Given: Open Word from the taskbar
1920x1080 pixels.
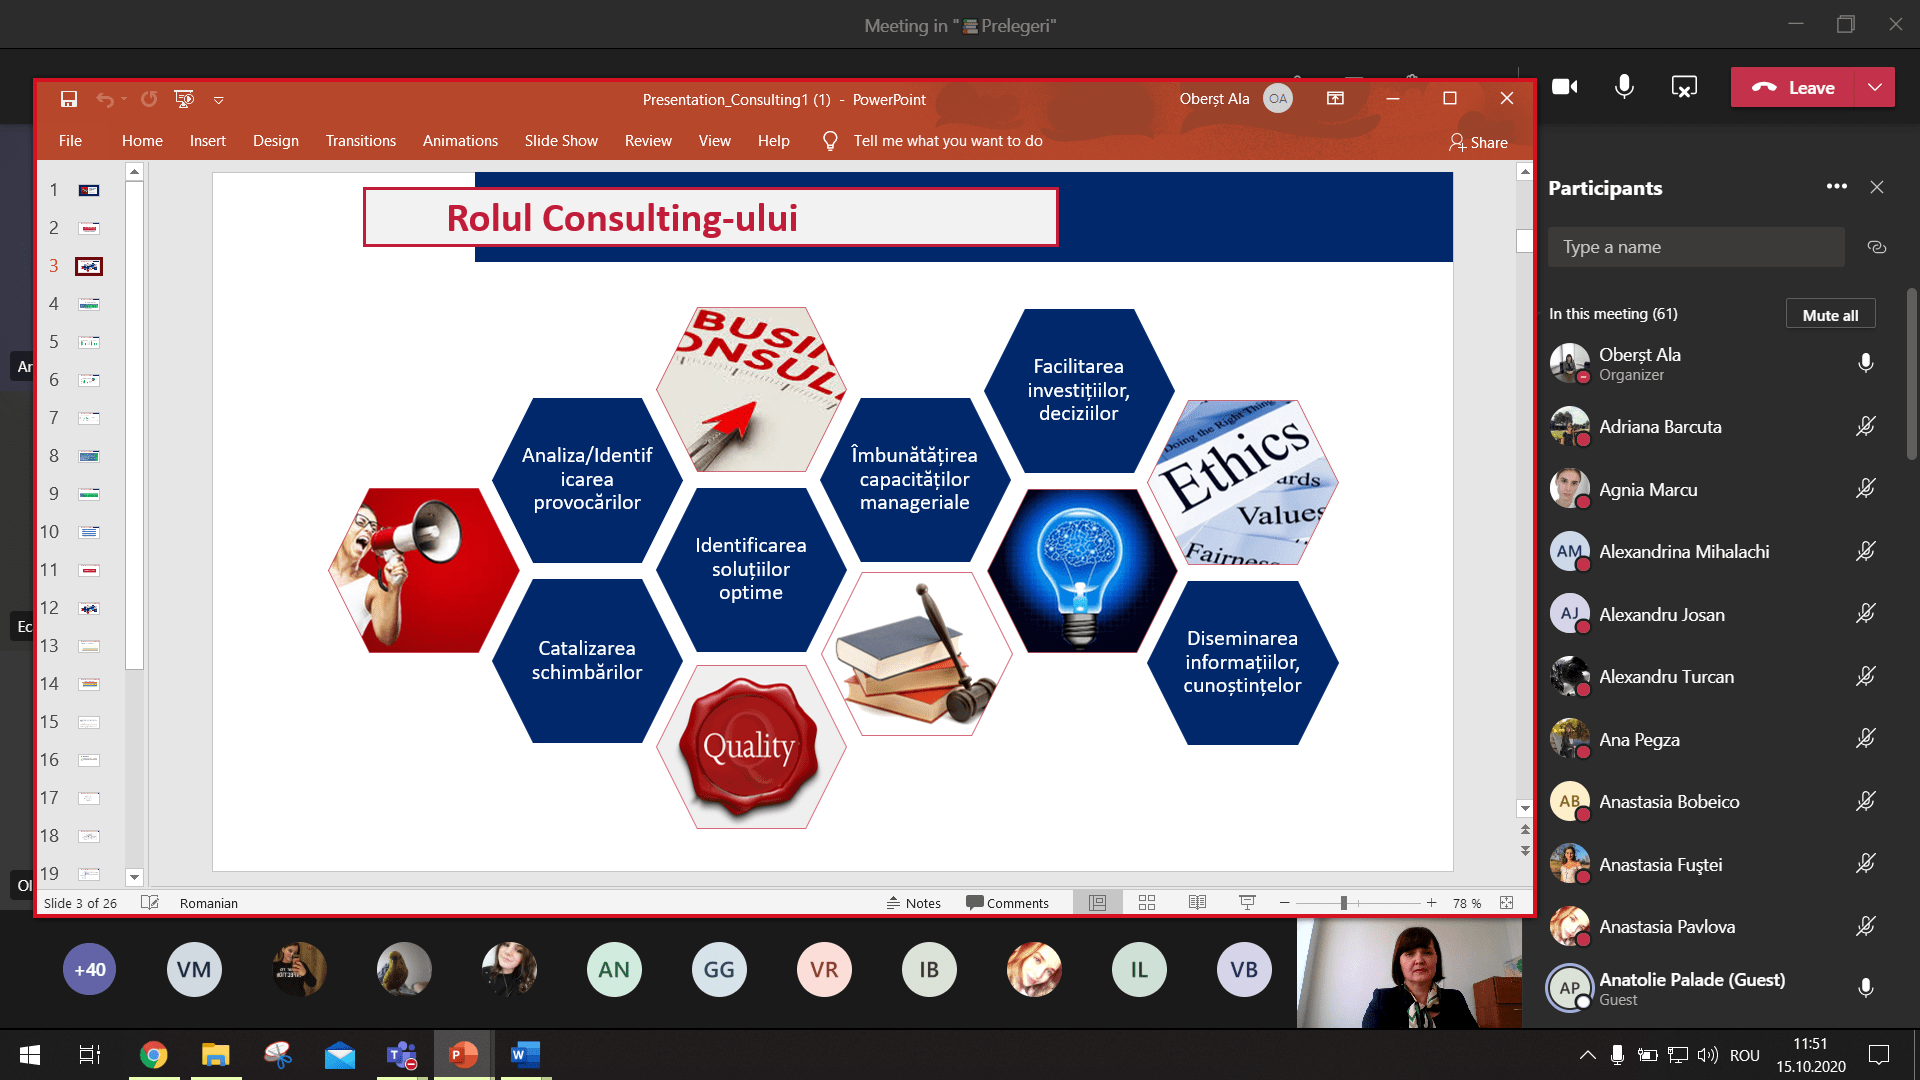Looking at the screenshot, I should [x=525, y=1055].
